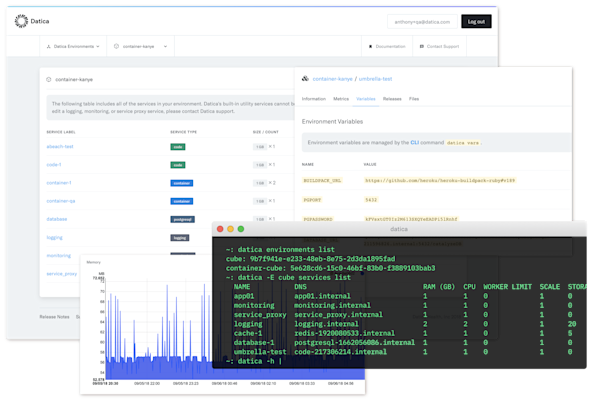Click the Documentation bookmark icon

click(x=370, y=46)
